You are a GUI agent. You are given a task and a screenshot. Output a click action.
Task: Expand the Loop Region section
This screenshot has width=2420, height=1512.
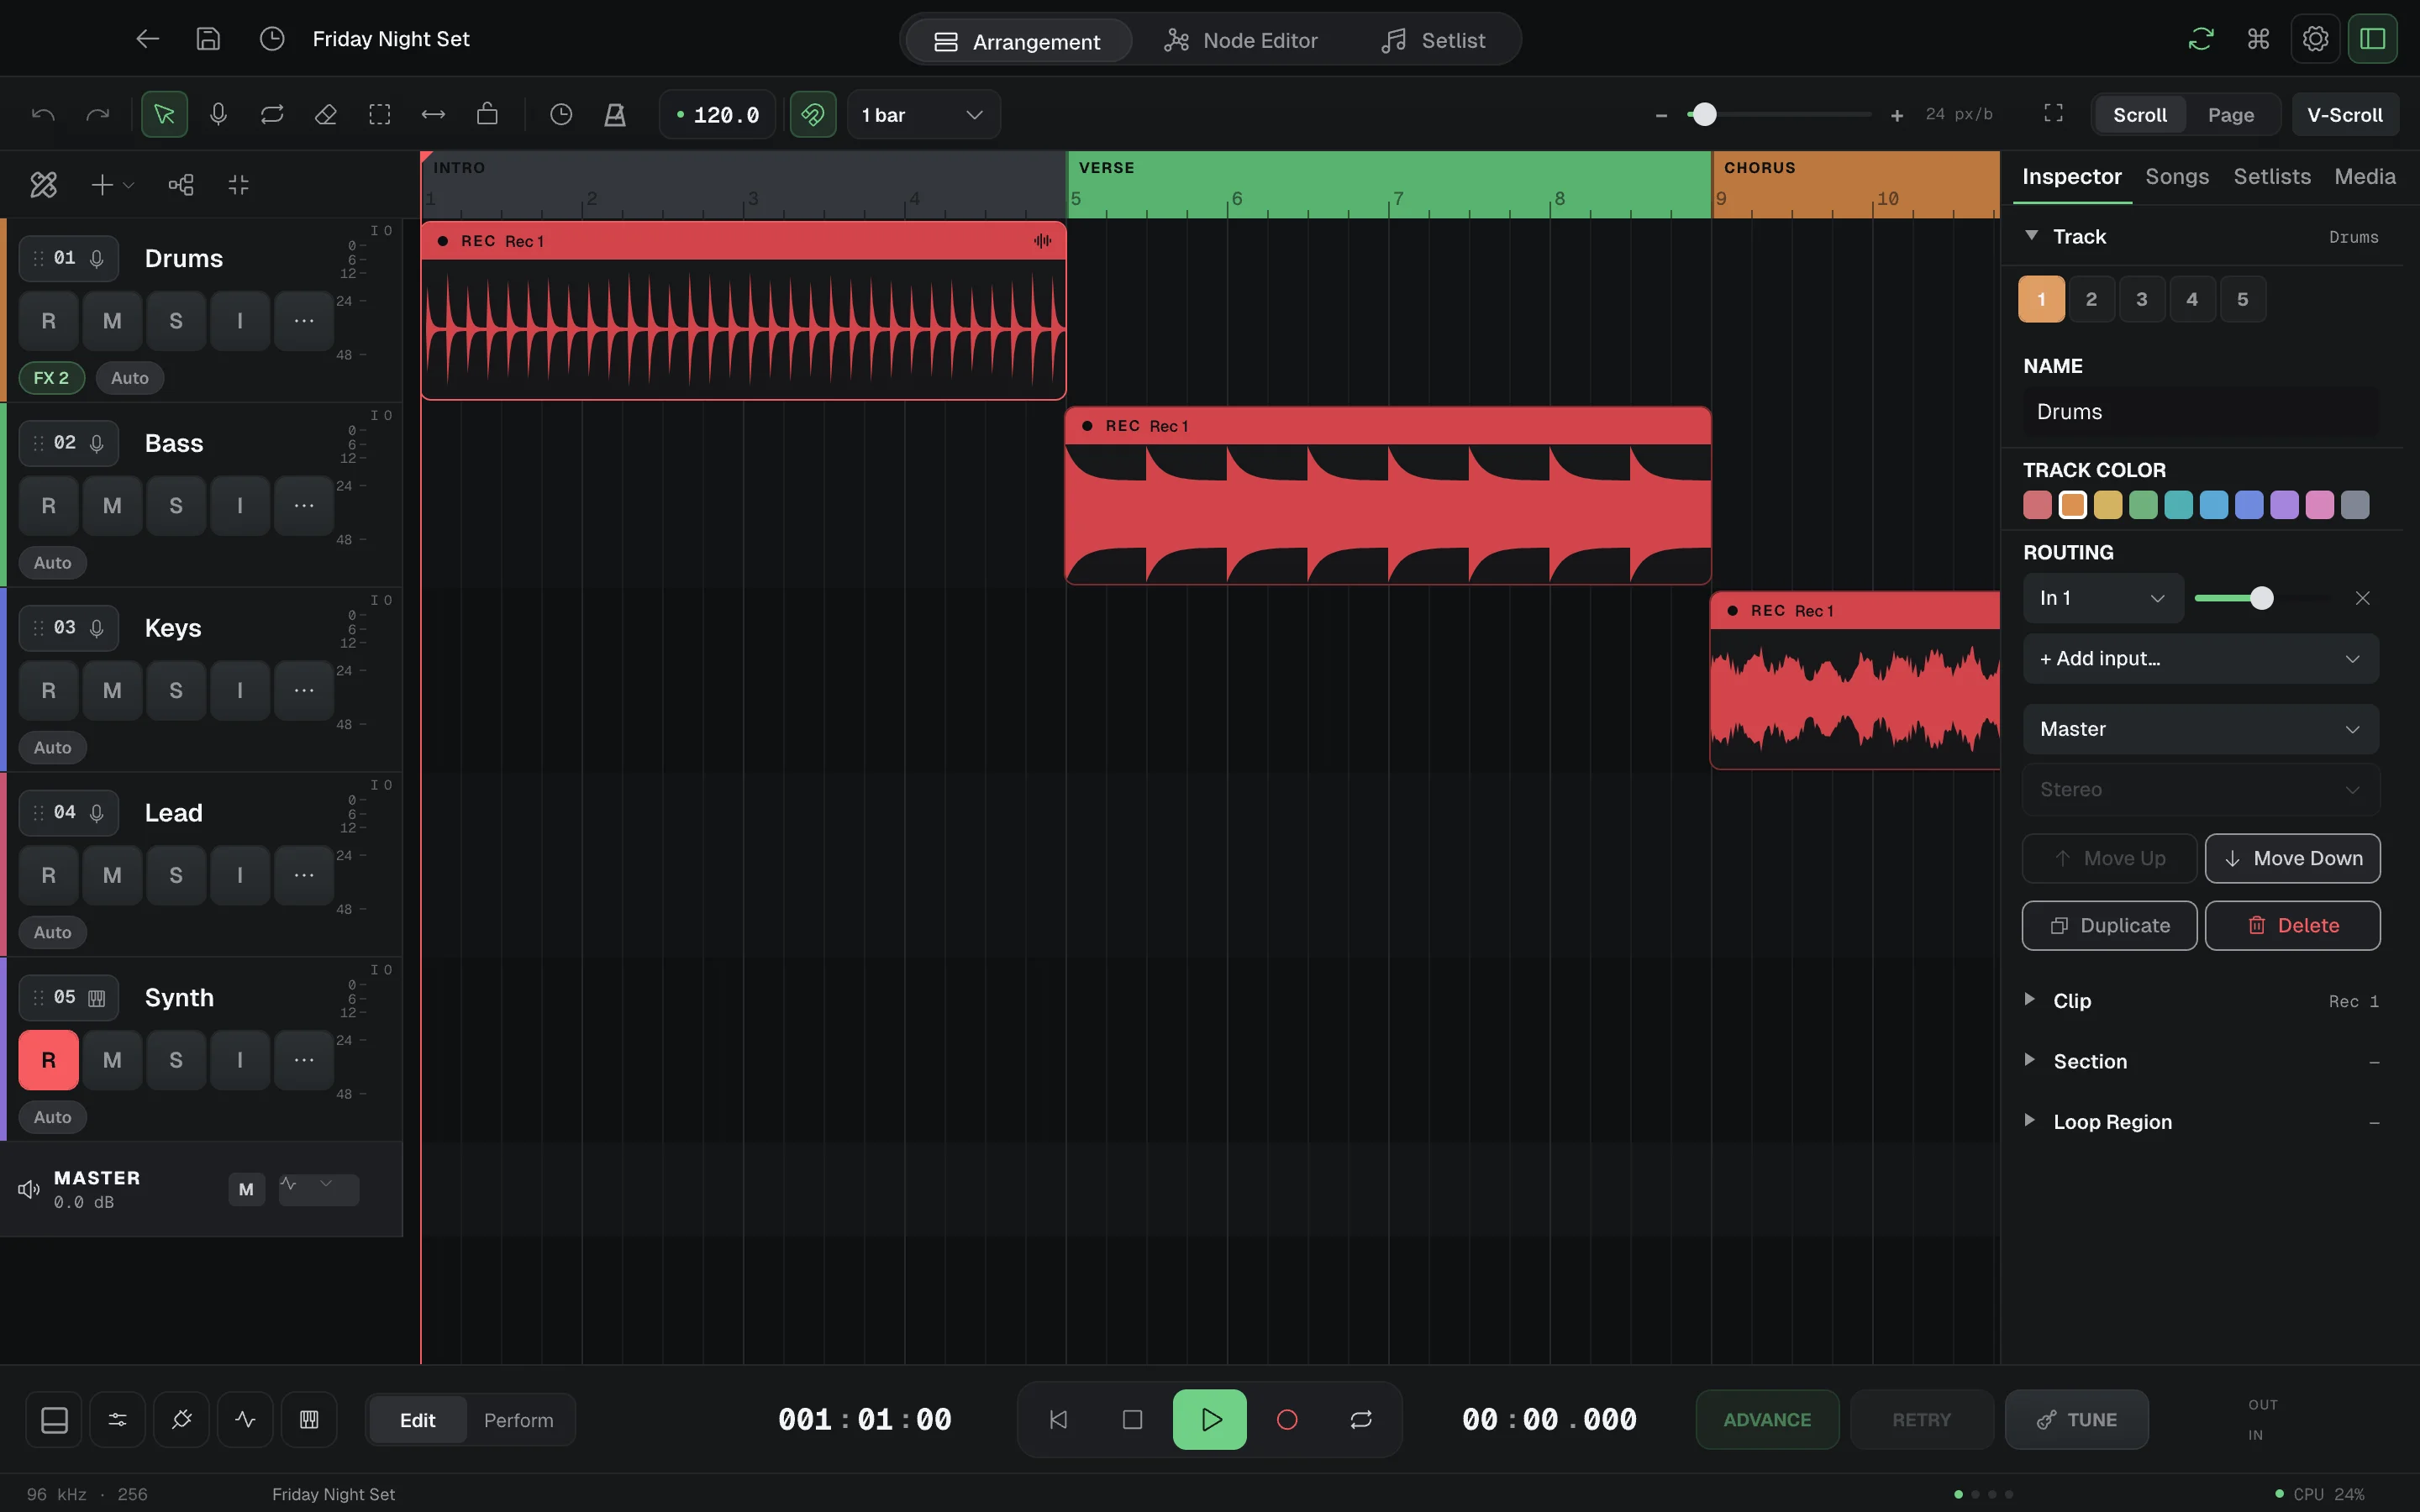[2200, 1122]
